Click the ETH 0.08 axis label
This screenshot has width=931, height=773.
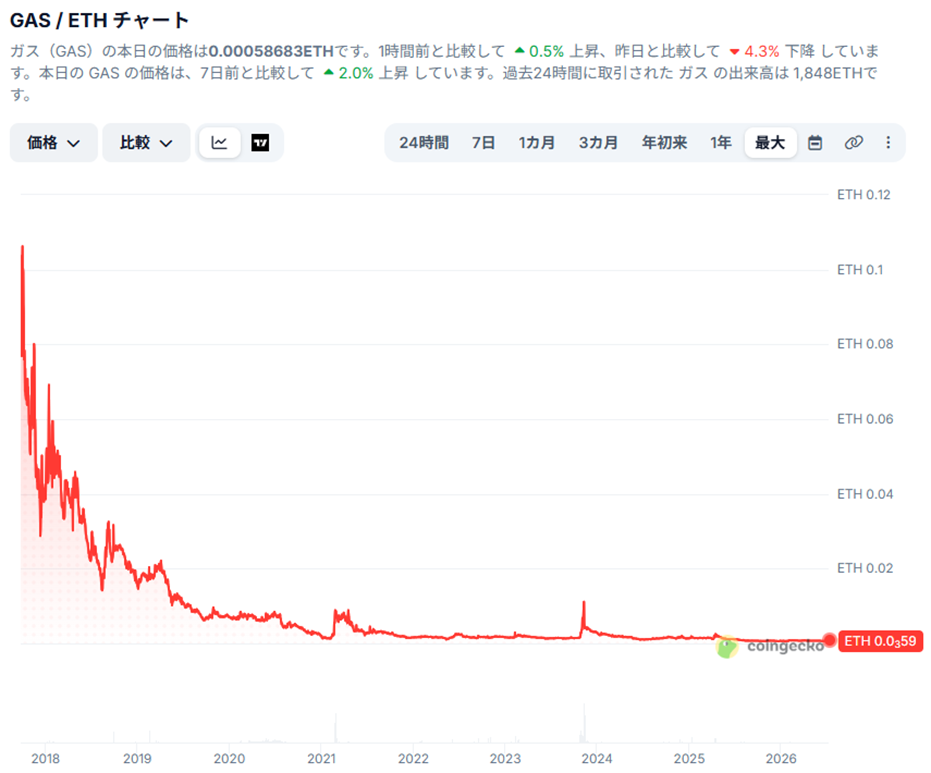coord(865,344)
